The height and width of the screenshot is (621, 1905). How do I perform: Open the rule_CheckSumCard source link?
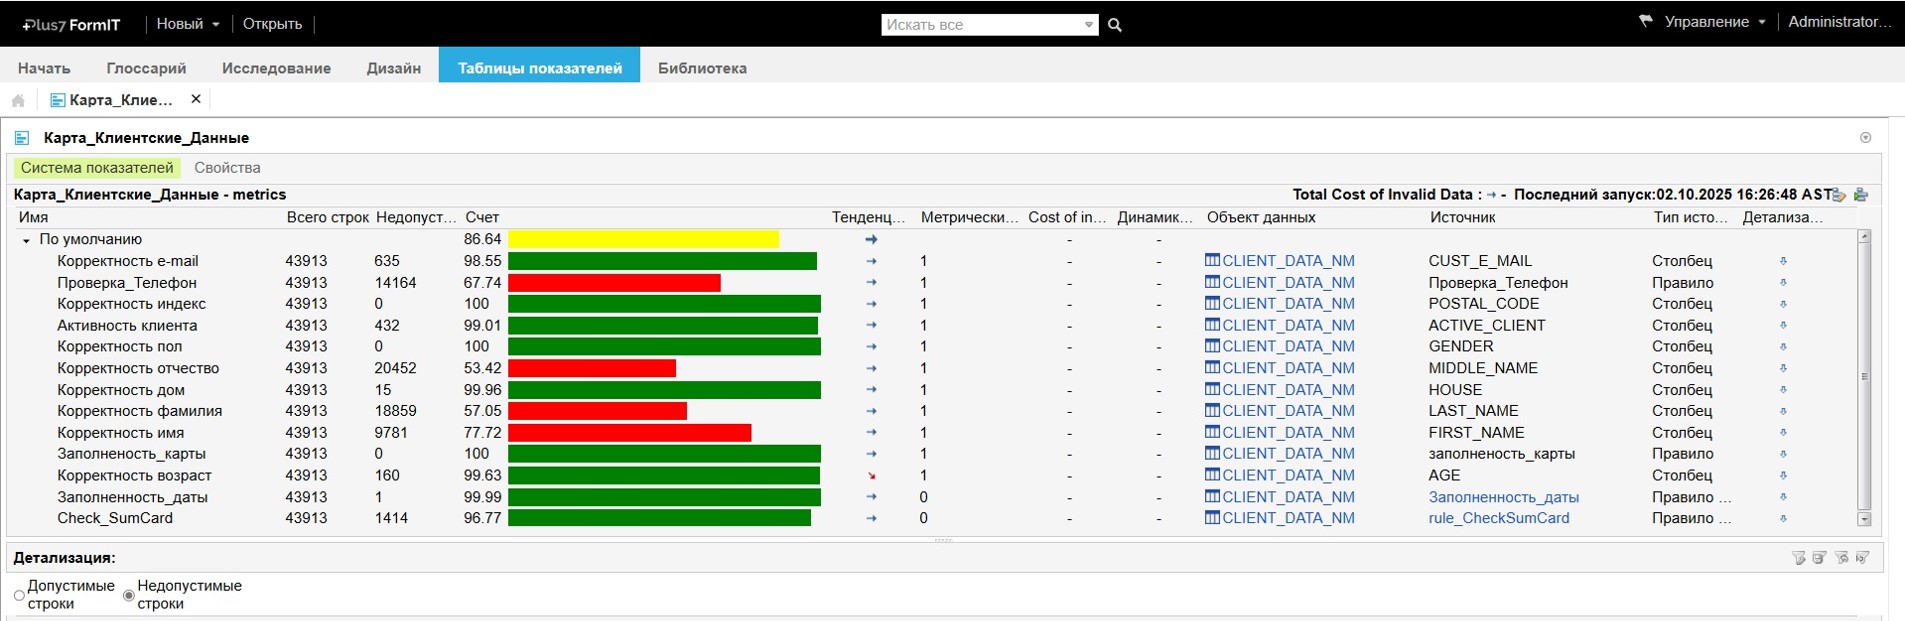point(1498,518)
